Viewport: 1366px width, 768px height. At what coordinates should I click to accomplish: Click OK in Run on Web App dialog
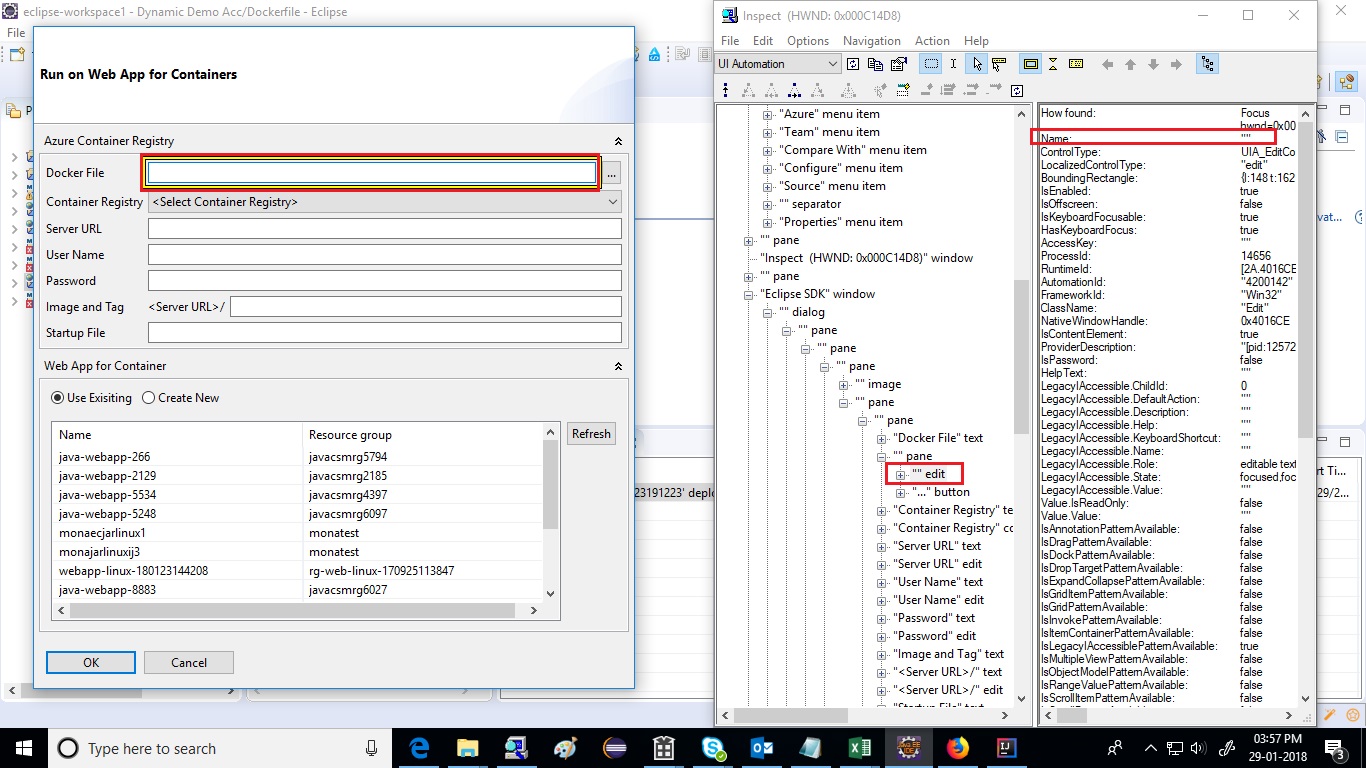click(90, 662)
